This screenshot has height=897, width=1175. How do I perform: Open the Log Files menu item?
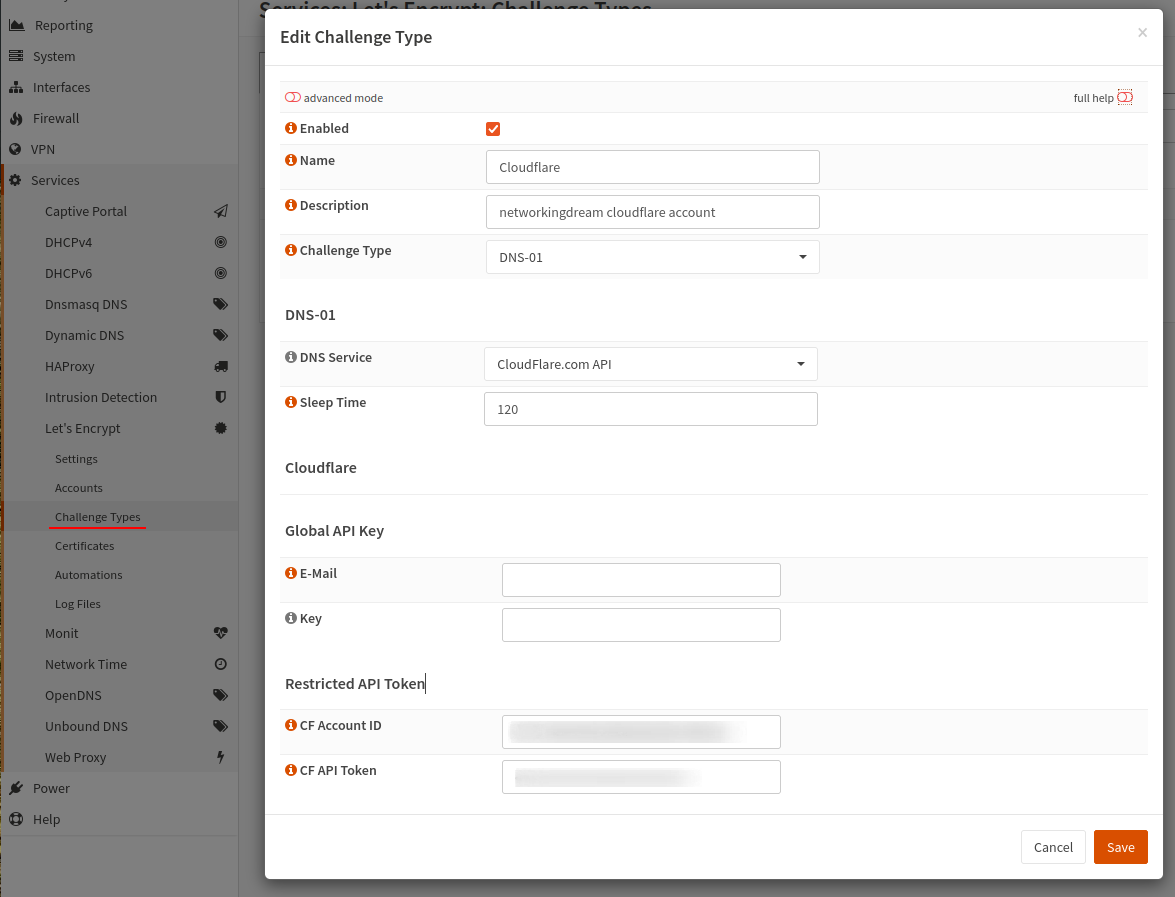pos(77,604)
